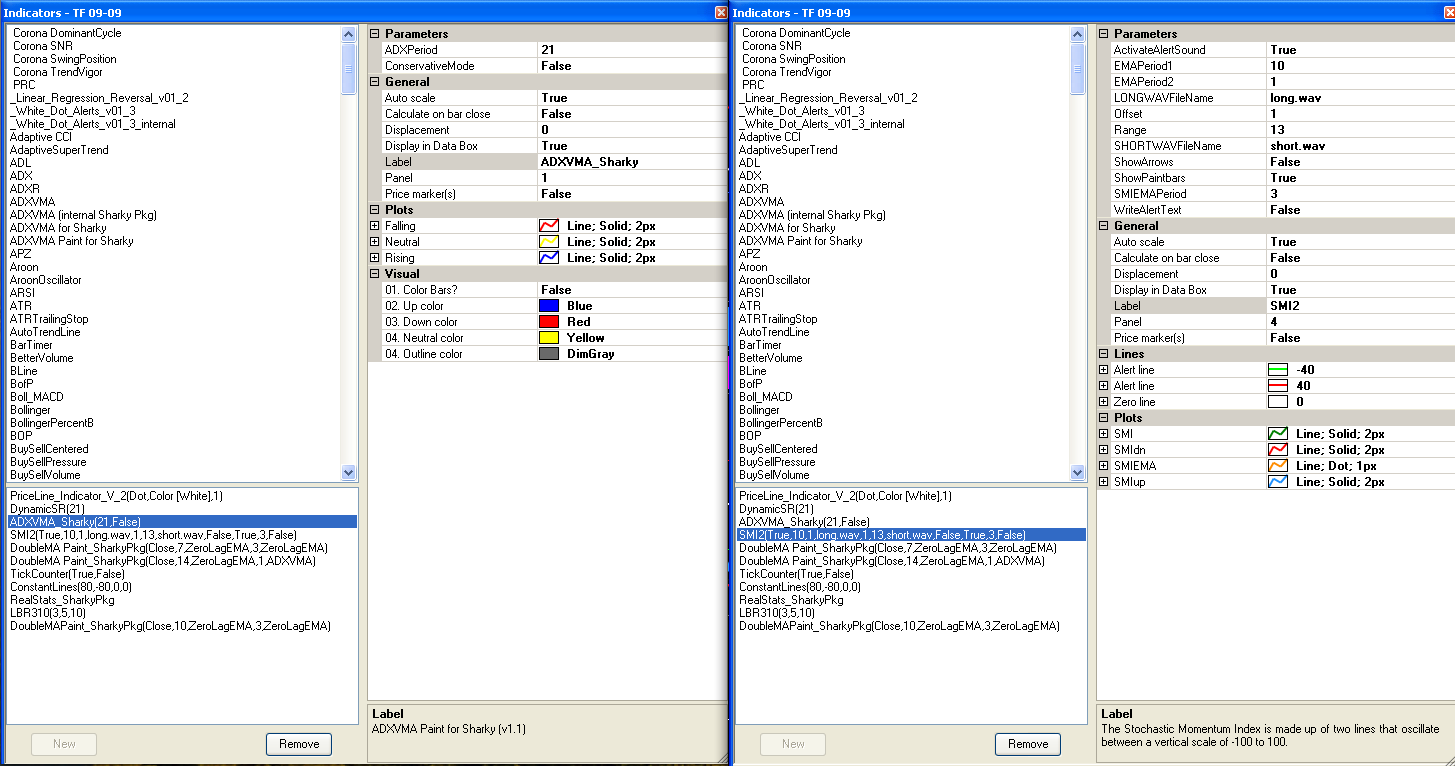Expand the SMIEMA plot entry
The width and height of the screenshot is (1455, 766).
pos(1104,466)
